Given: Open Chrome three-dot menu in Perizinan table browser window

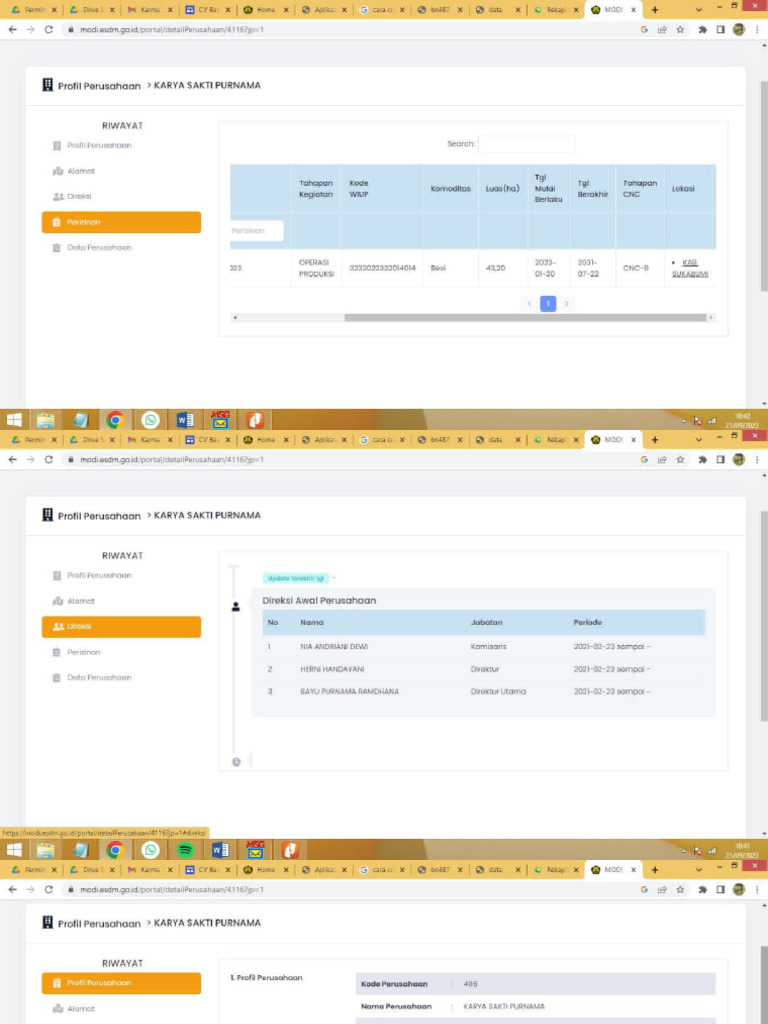Looking at the screenshot, I should pyautogui.click(x=758, y=29).
